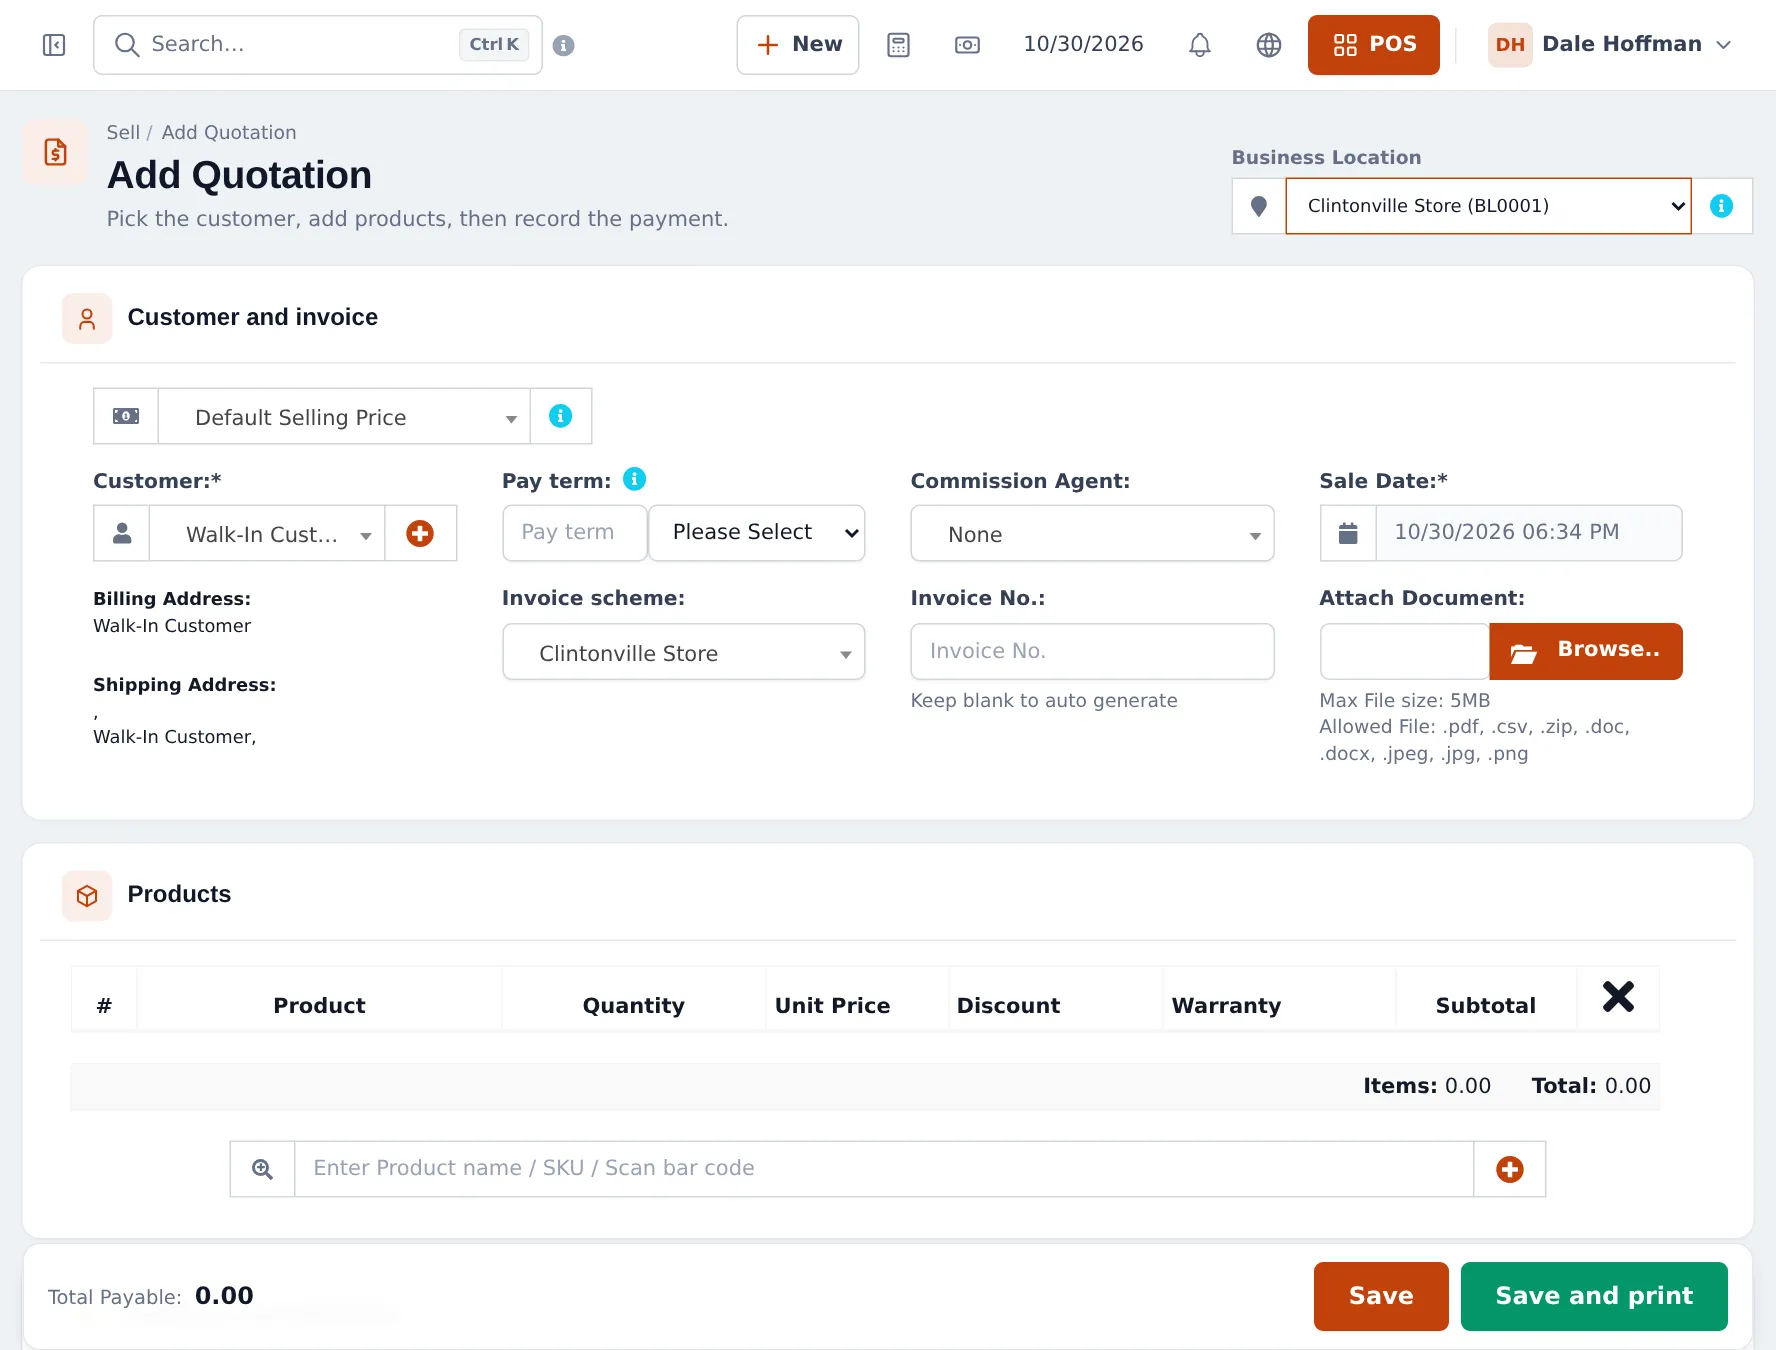Screen dimensions: 1776x1350
Task: Click the magnifier icon beside product search
Action: (x=262, y=1169)
